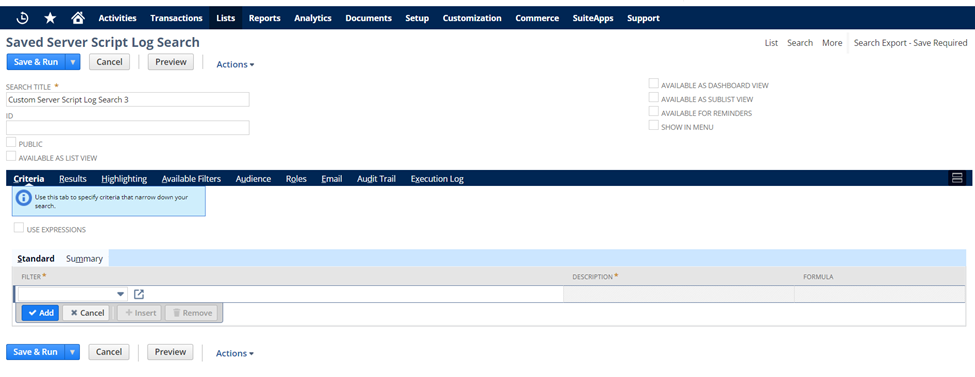Click the bottom Cancel button
This screenshot has height=377, width=975.
[x=109, y=352]
